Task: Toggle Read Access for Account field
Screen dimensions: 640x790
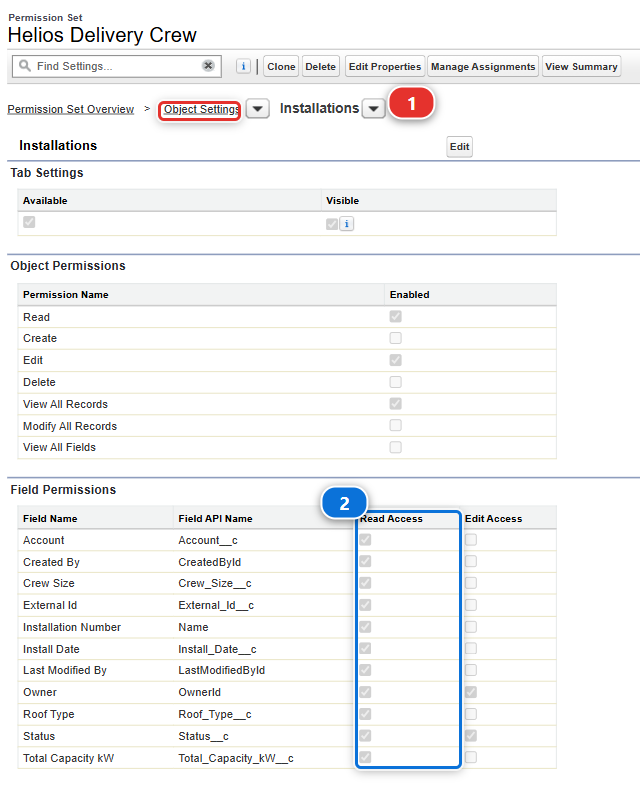Action: pyautogui.click(x=365, y=540)
